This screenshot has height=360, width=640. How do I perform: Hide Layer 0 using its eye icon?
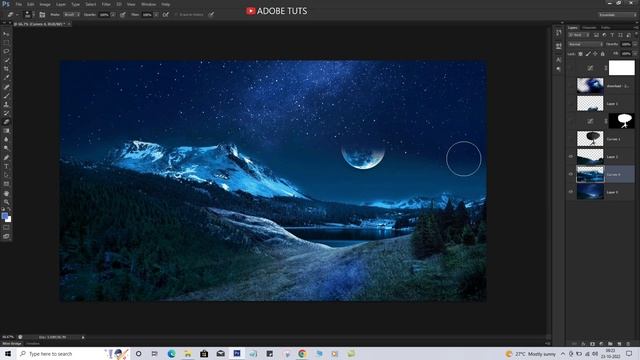571,192
